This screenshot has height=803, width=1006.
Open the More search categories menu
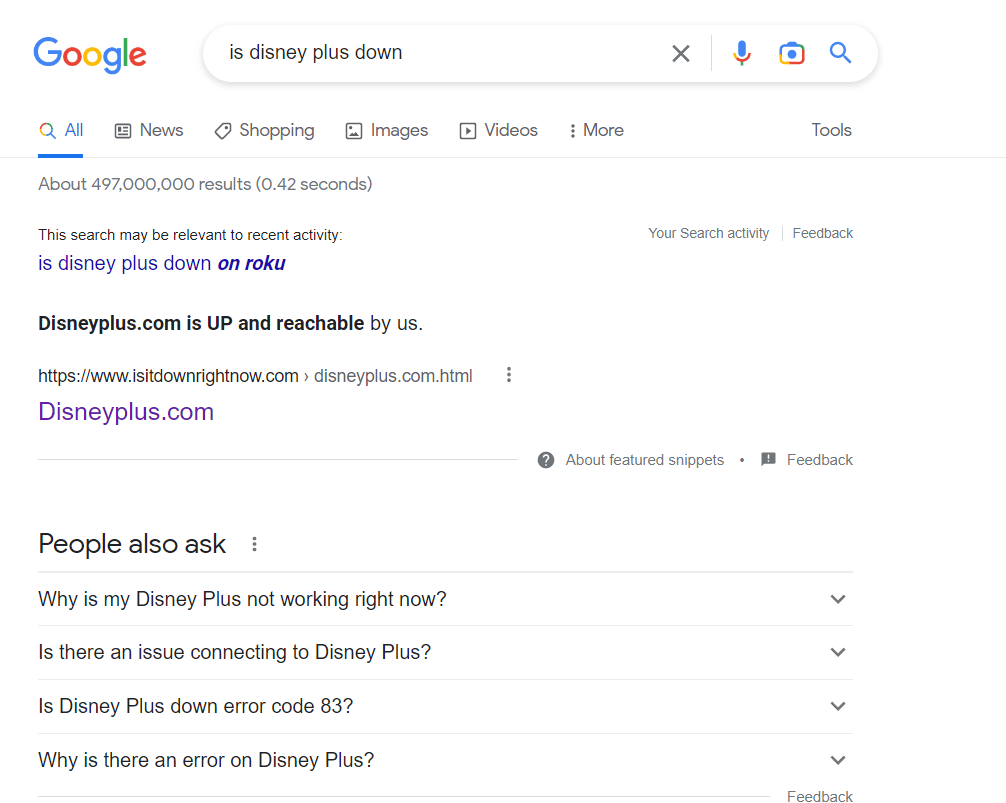pos(596,130)
